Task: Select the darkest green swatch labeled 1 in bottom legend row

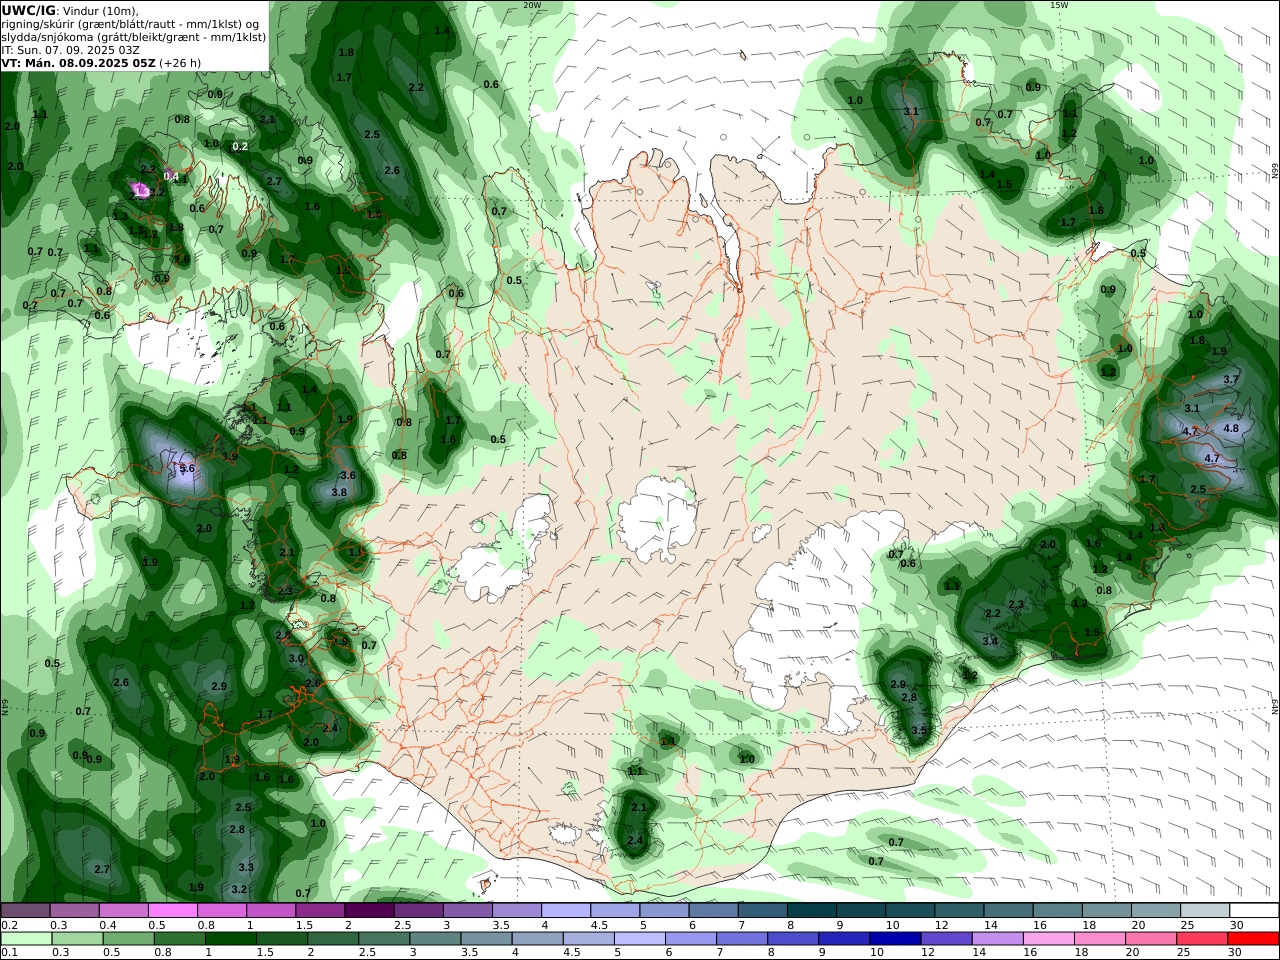Action: pos(230,939)
